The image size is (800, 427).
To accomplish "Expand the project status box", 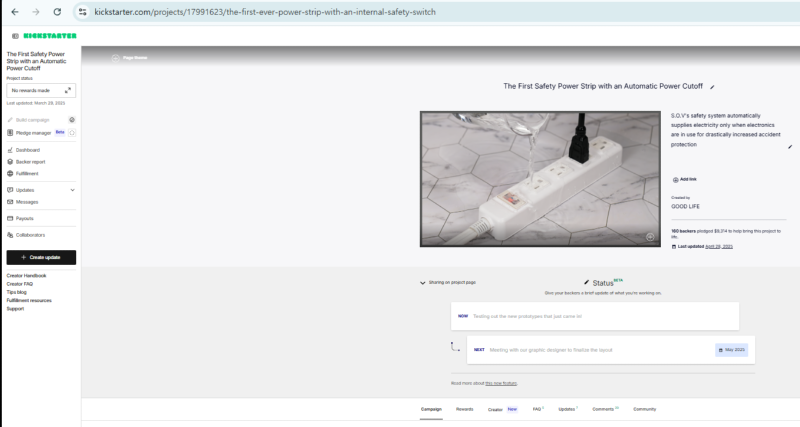I will (68, 90).
